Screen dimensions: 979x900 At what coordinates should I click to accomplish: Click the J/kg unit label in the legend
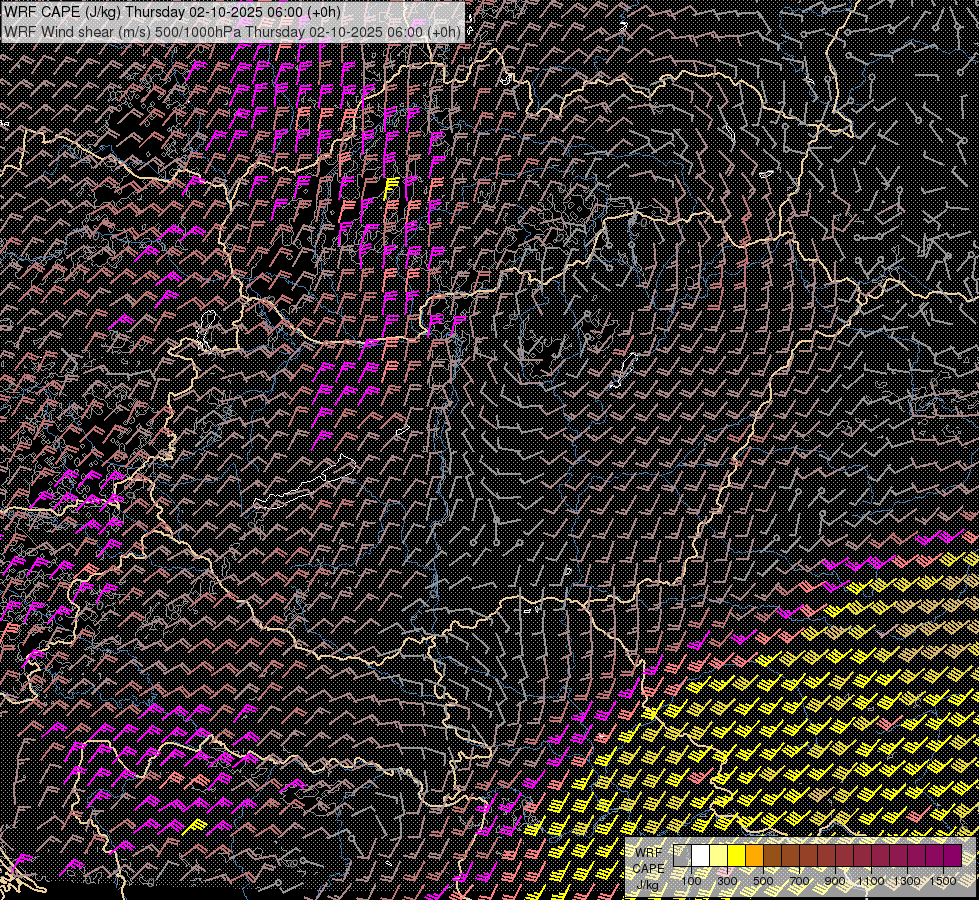coord(647,884)
